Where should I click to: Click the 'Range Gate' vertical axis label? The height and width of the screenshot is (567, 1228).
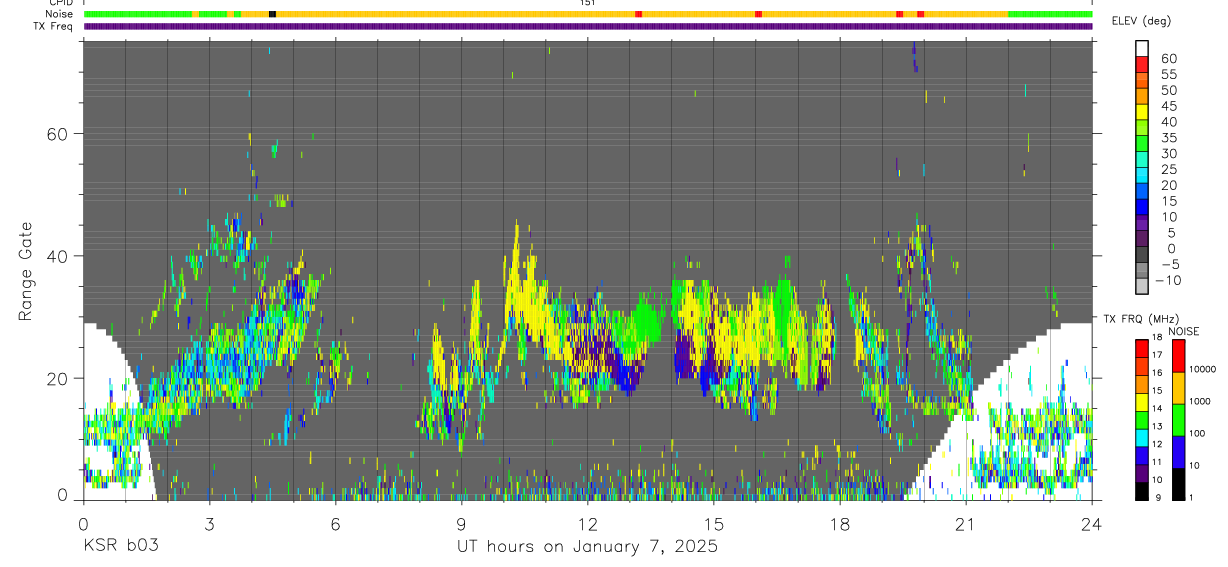[x=26, y=271]
